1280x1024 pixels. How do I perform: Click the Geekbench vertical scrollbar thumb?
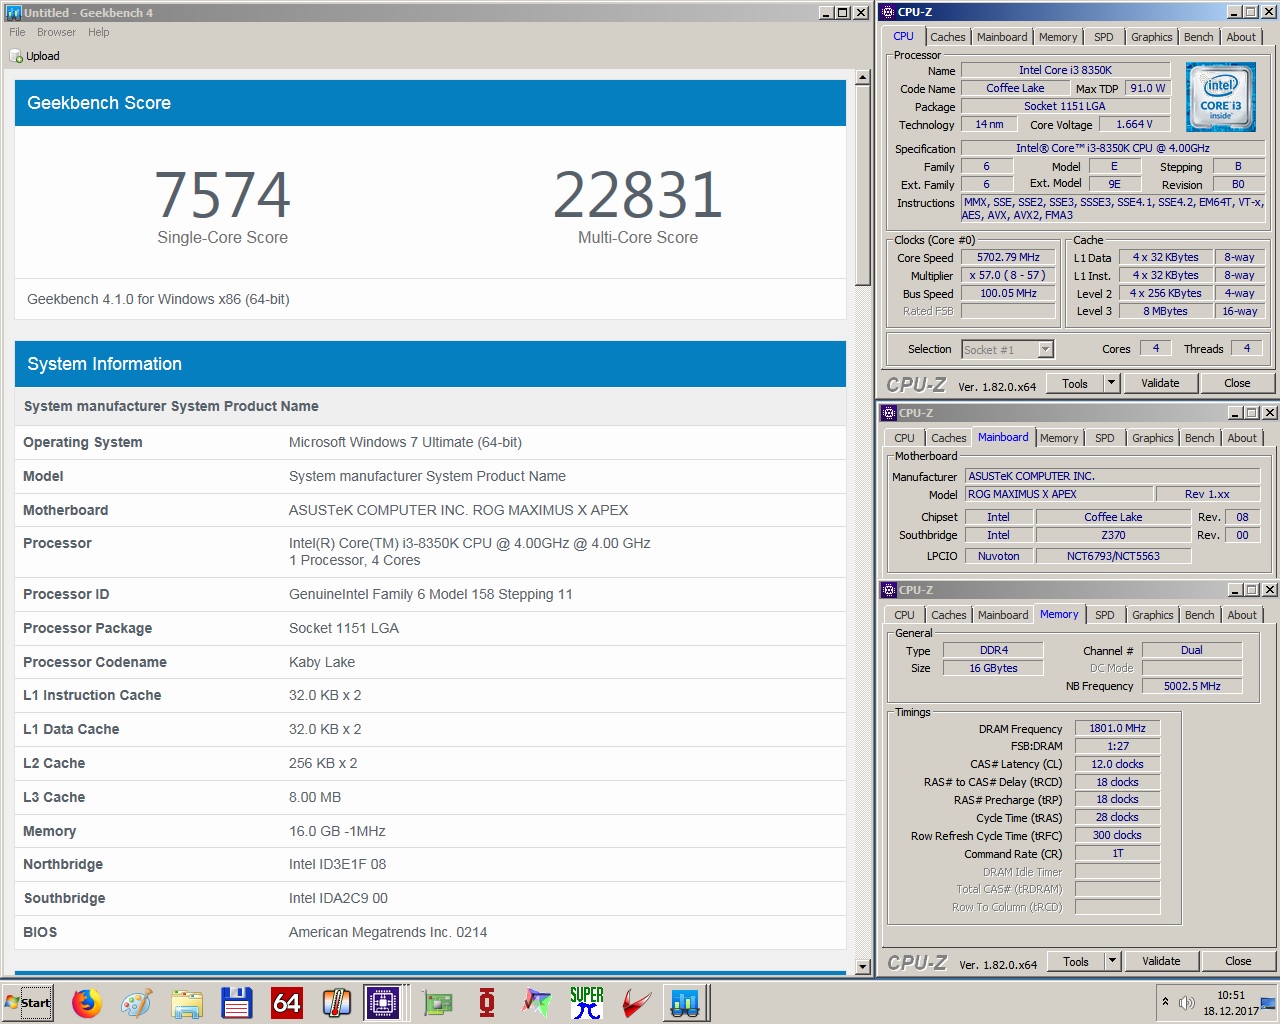pyautogui.click(x=863, y=186)
